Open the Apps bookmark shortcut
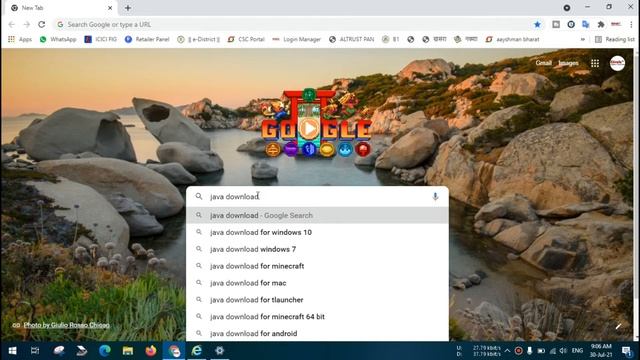 [x=20, y=39]
